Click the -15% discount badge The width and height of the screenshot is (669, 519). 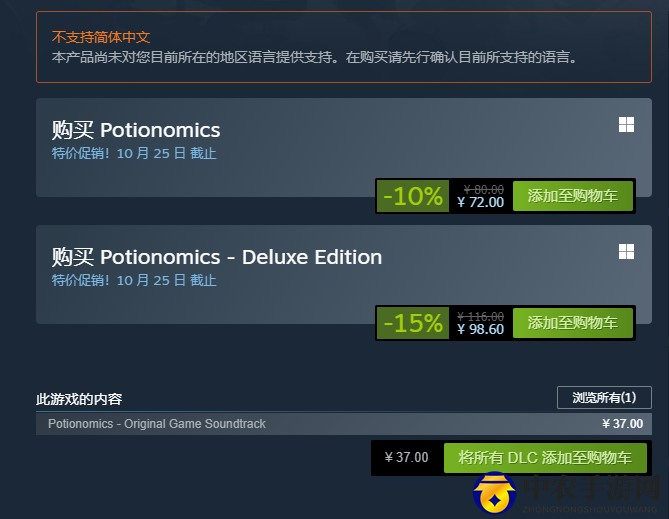click(x=413, y=323)
